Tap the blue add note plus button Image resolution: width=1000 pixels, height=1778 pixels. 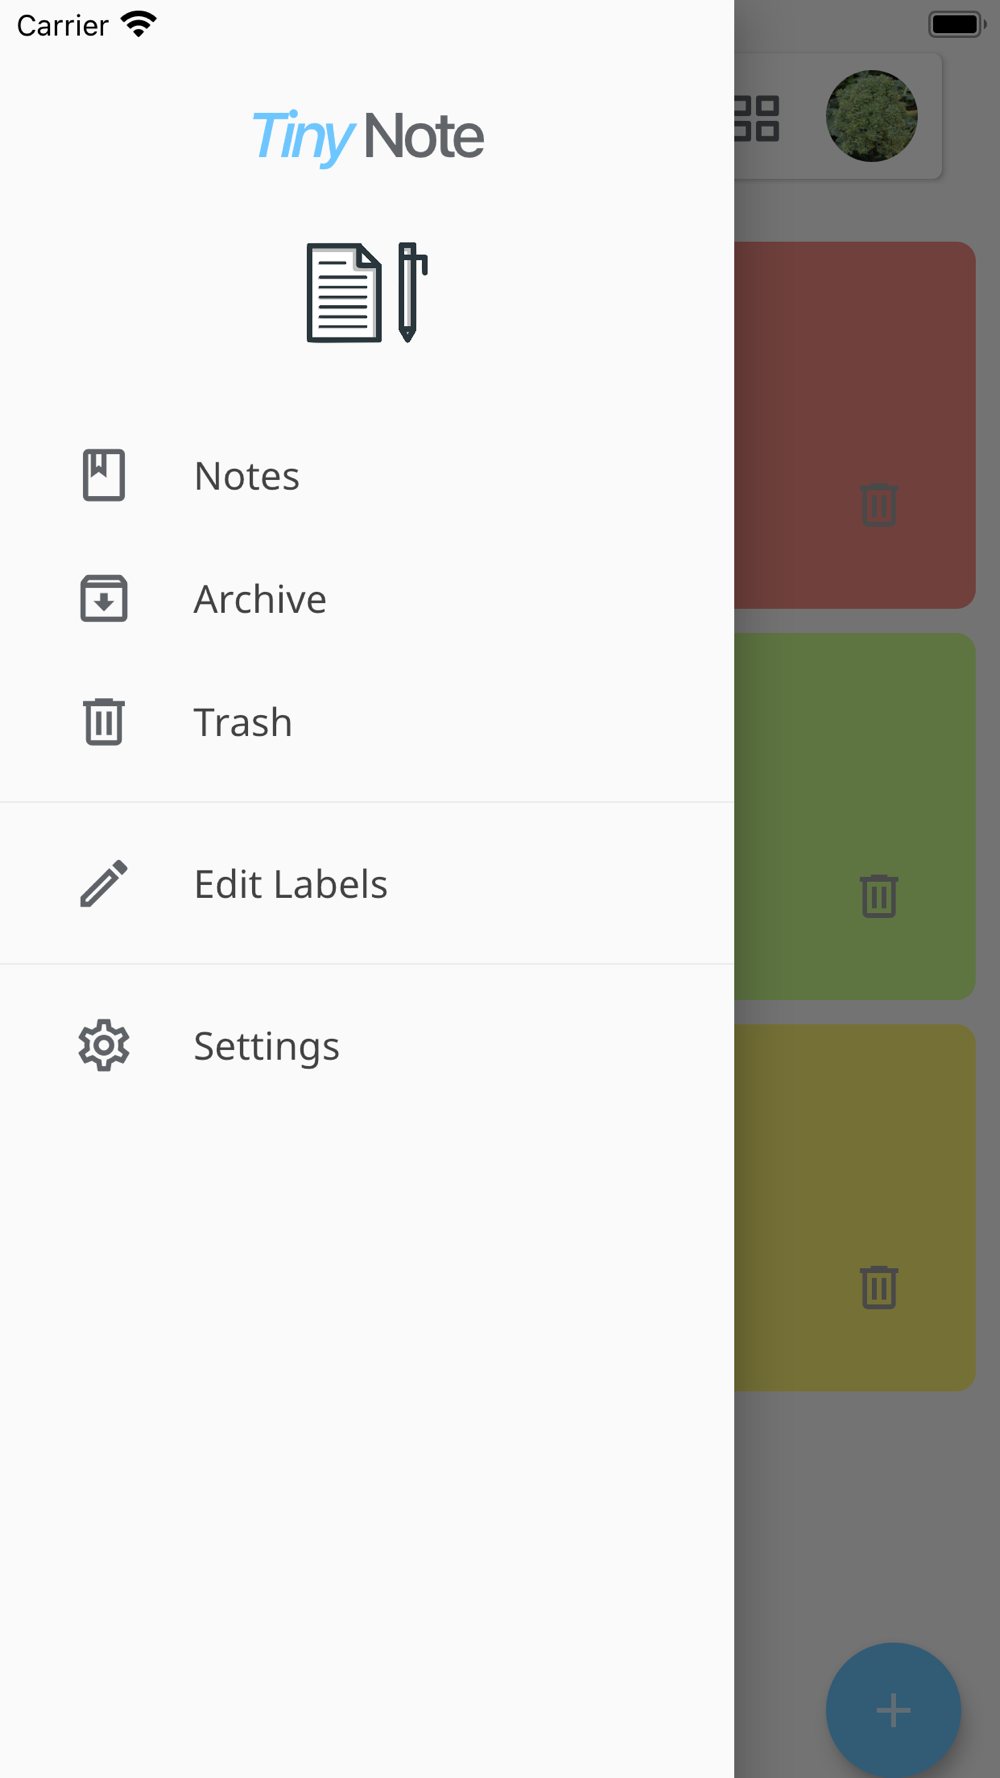(893, 1710)
